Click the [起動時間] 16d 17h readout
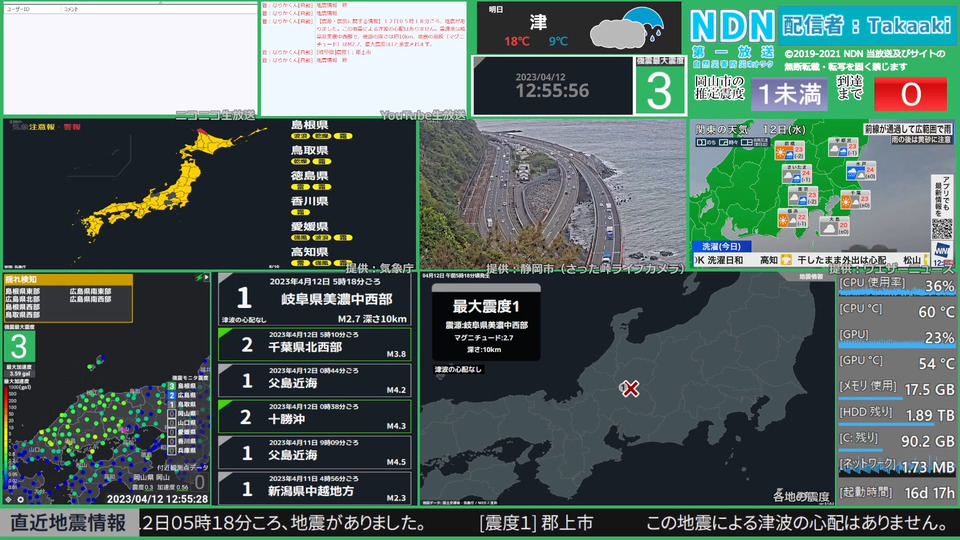Image resolution: width=960 pixels, height=540 pixels. point(896,492)
